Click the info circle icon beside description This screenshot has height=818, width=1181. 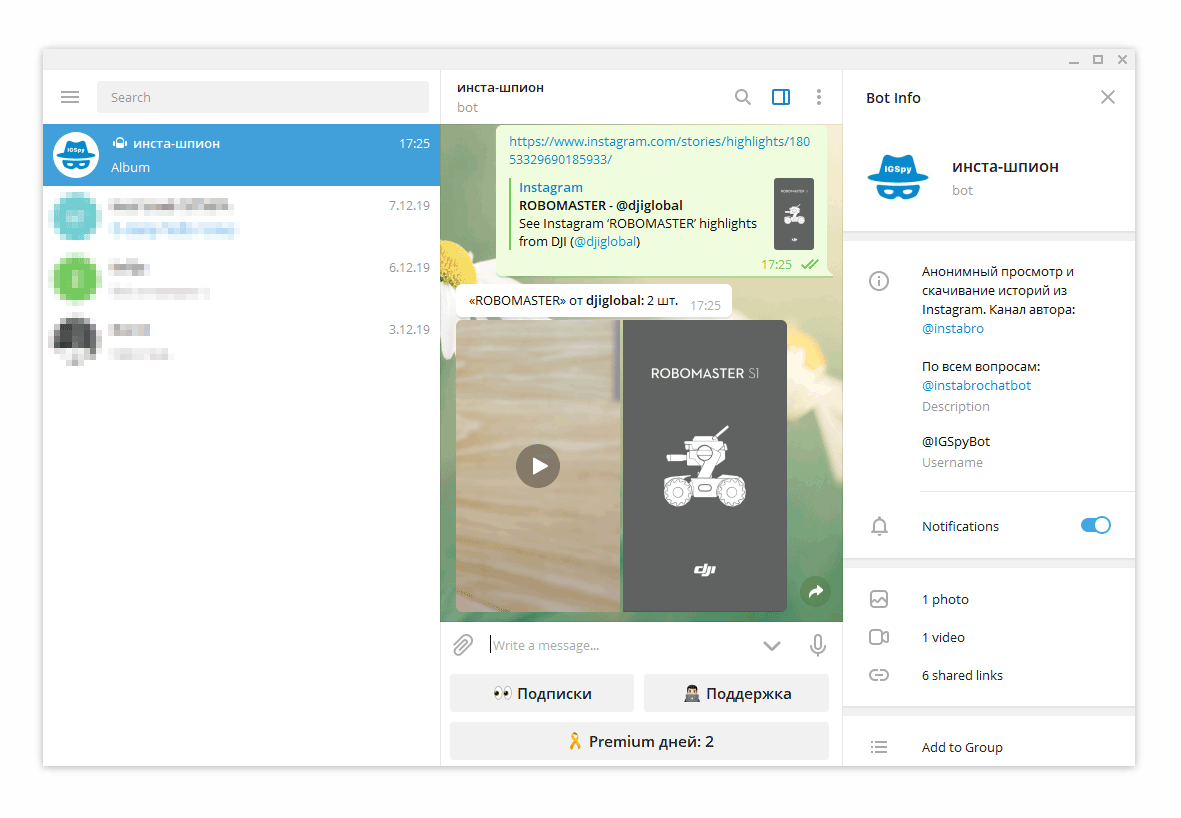click(879, 281)
